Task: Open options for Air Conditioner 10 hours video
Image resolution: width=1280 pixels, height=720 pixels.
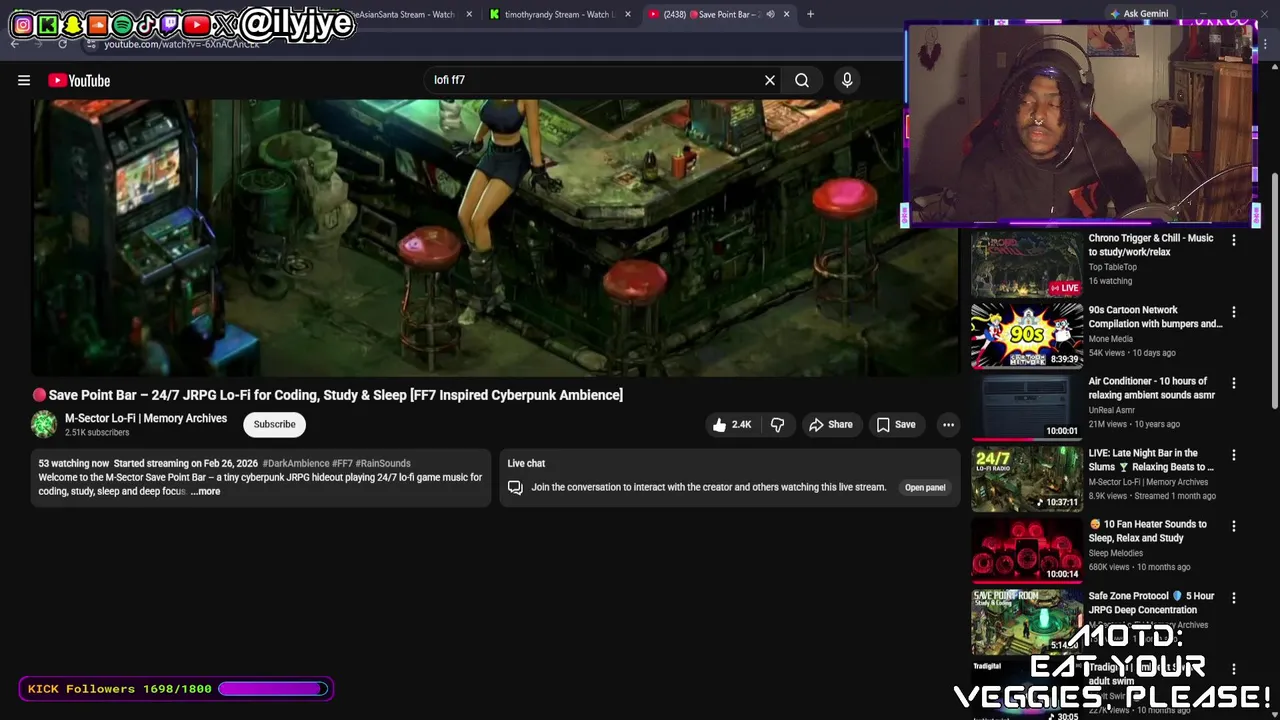Action: click(1234, 383)
